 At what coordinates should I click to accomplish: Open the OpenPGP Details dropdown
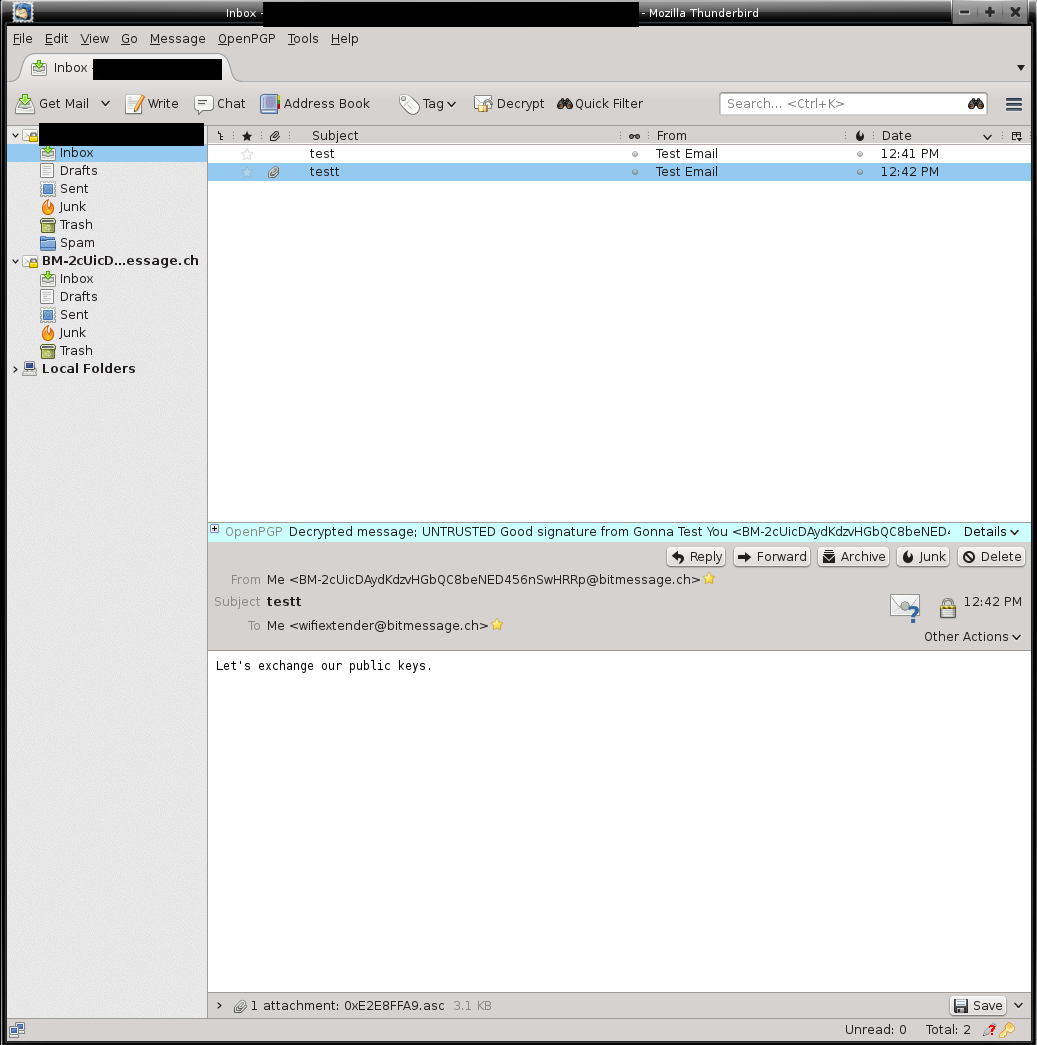991,532
